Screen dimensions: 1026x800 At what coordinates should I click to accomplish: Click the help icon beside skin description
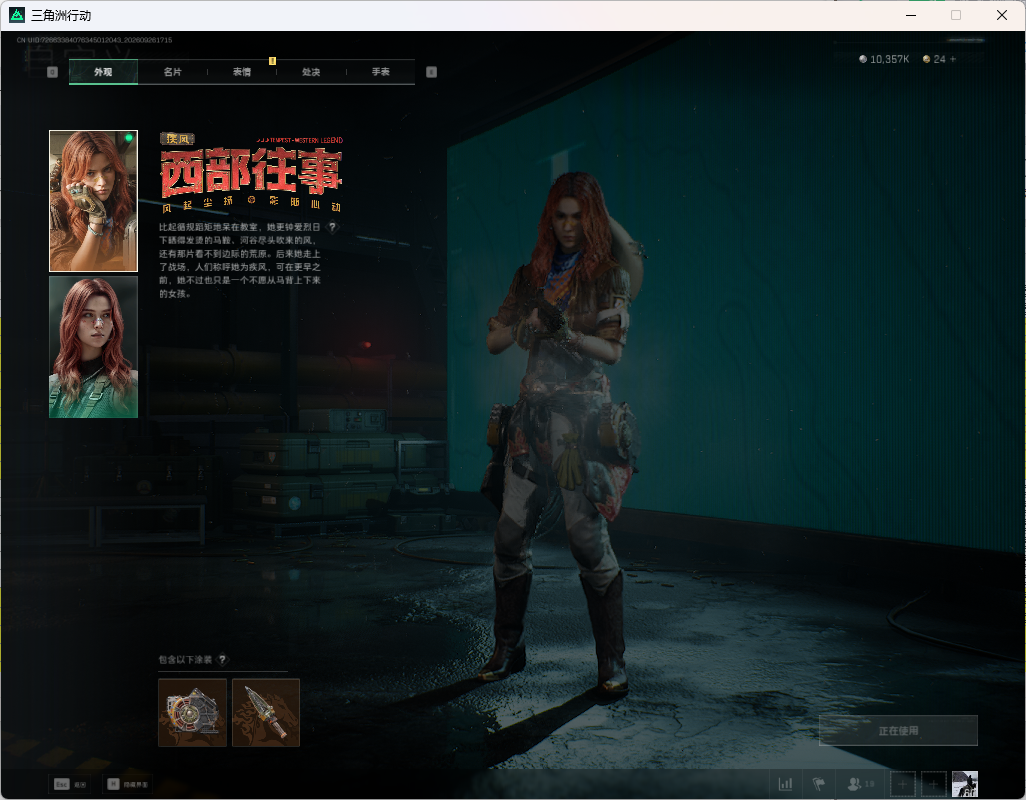332,227
